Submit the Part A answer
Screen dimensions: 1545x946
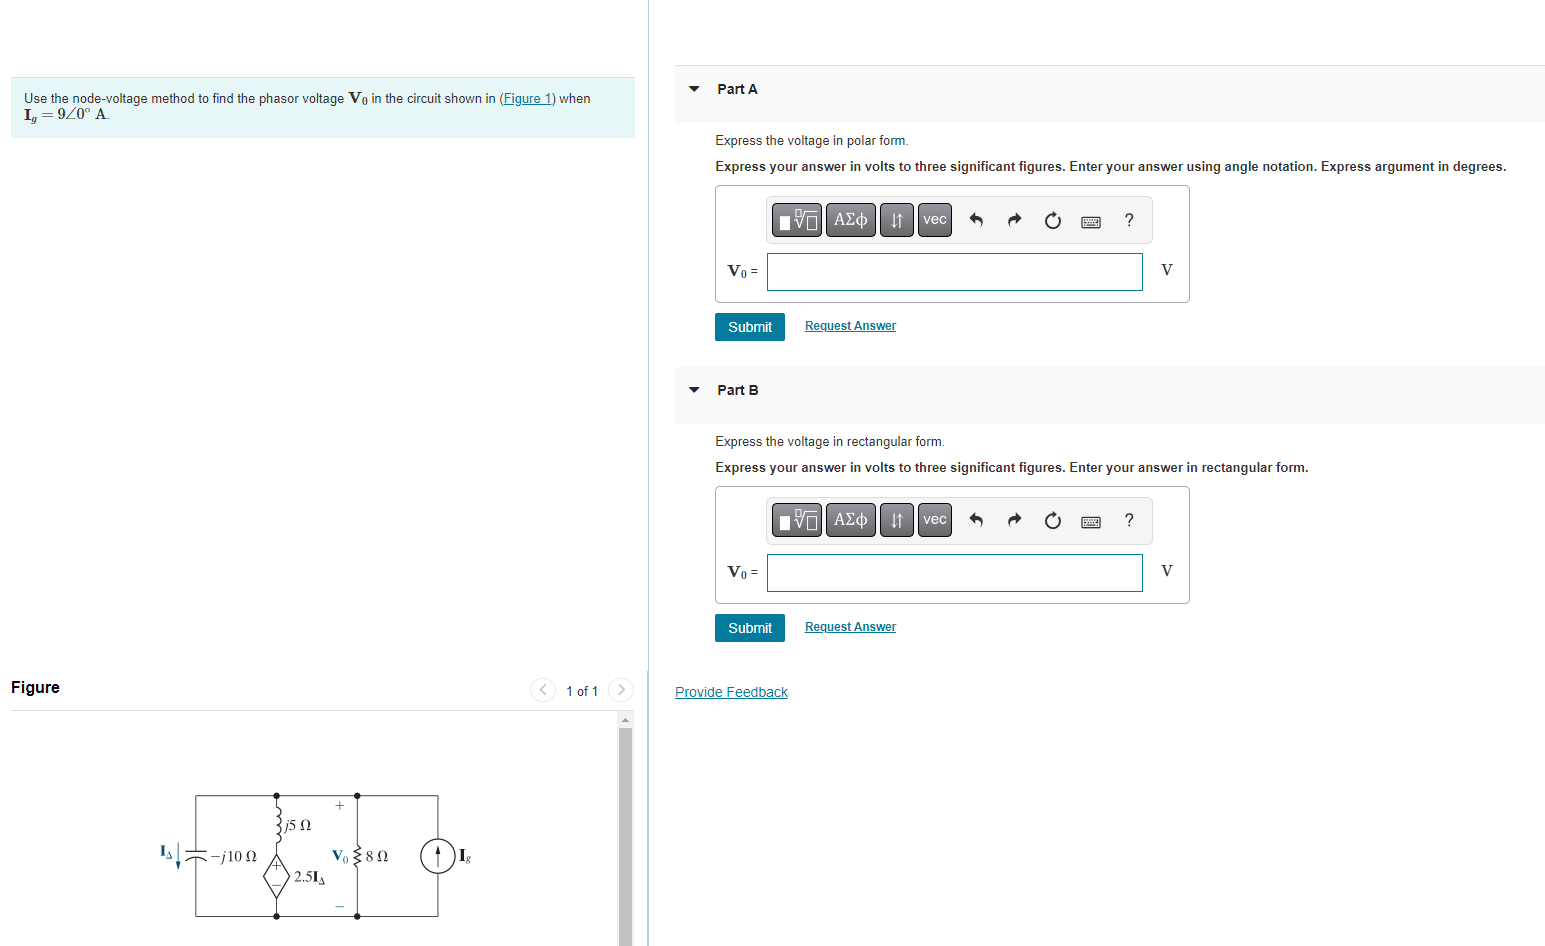click(749, 326)
